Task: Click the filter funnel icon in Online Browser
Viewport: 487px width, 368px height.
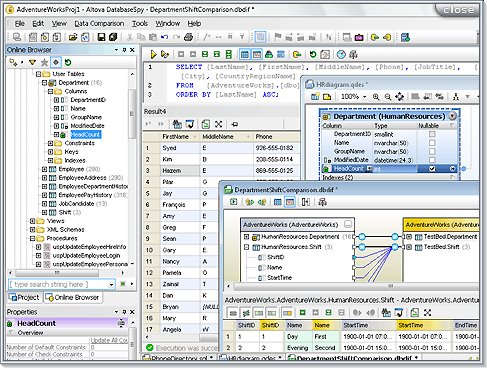Action: pyautogui.click(x=32, y=62)
